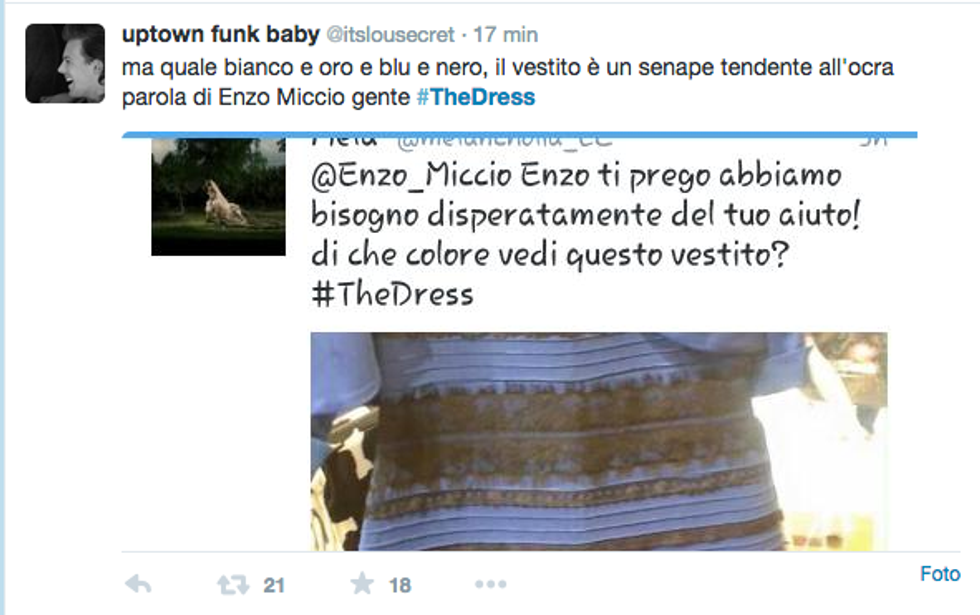Click the handwritten #TheDress hashtag text
This screenshot has height=615, width=980.
pos(392,294)
